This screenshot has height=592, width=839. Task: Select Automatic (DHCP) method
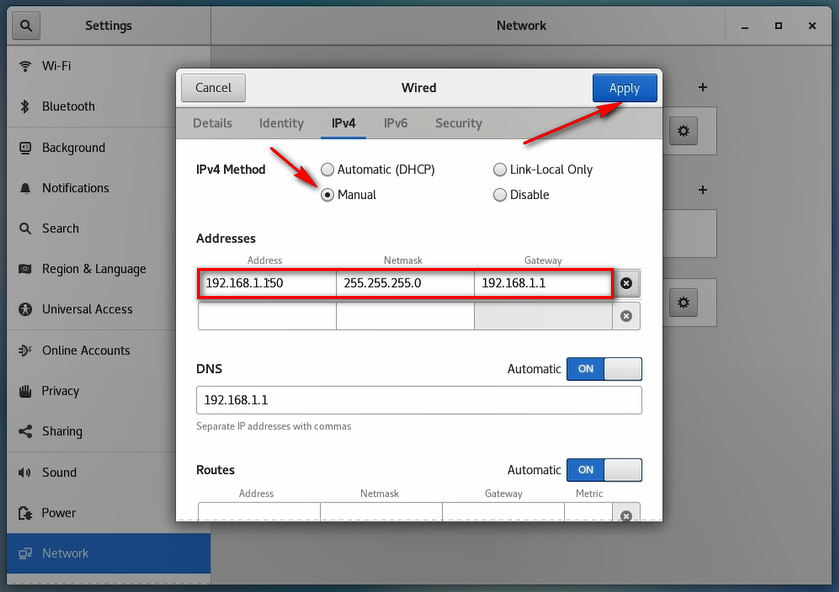tap(378, 170)
